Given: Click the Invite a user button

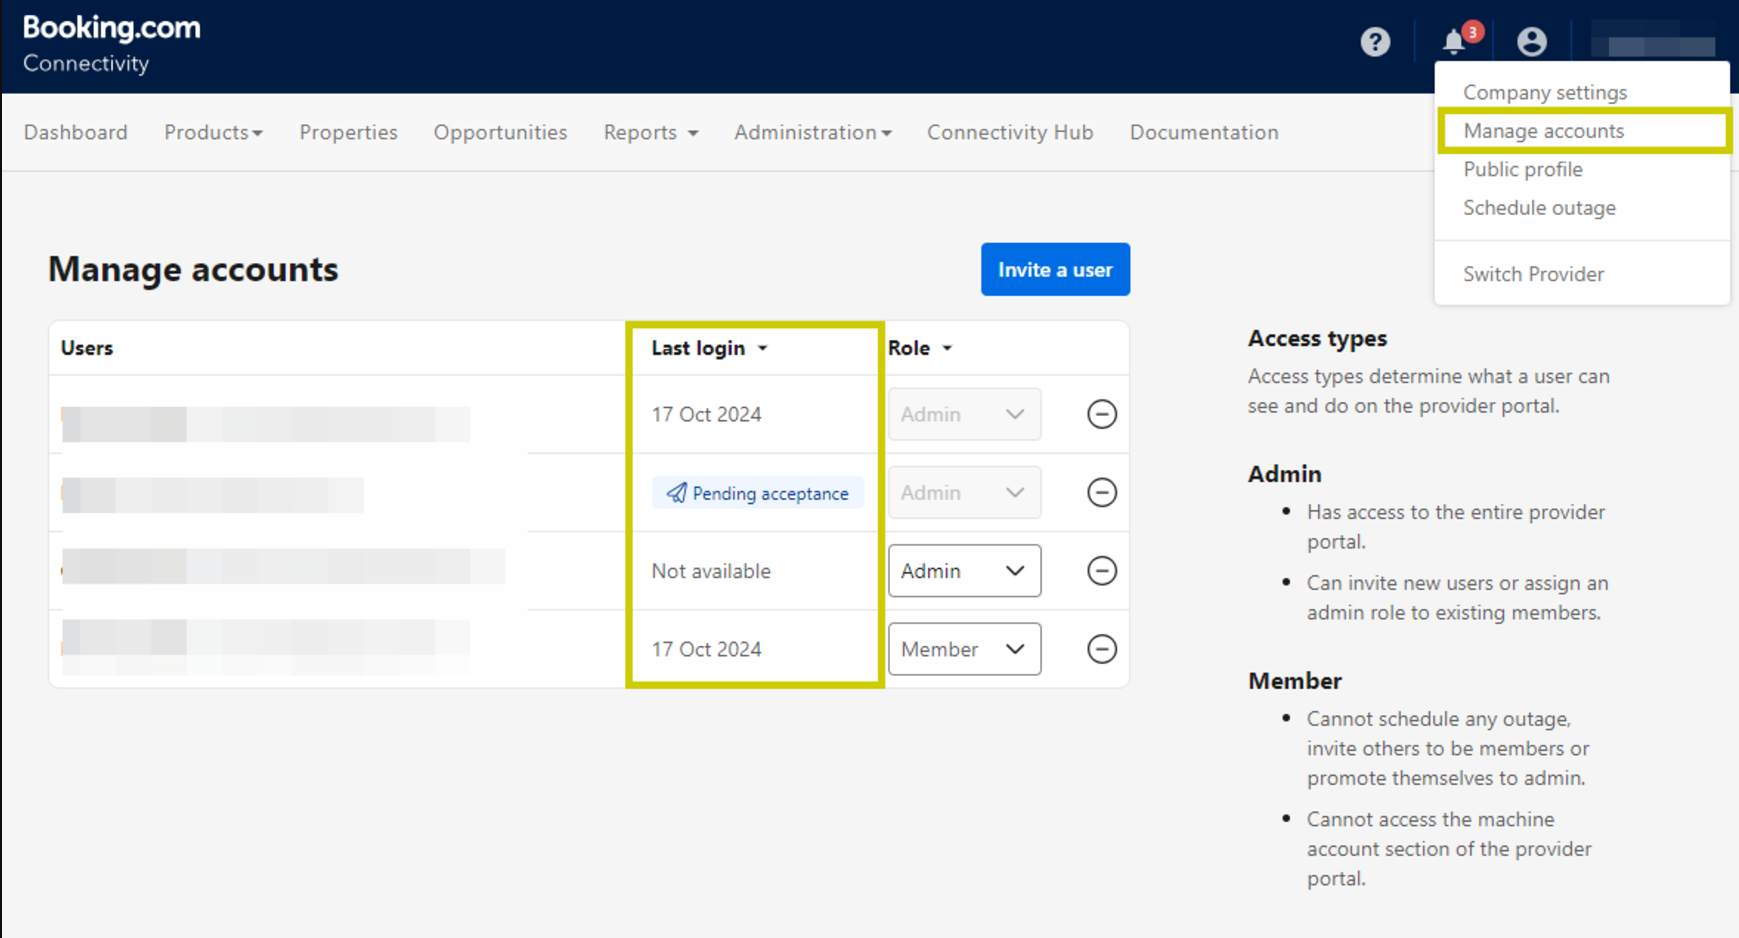Looking at the screenshot, I should point(1055,269).
